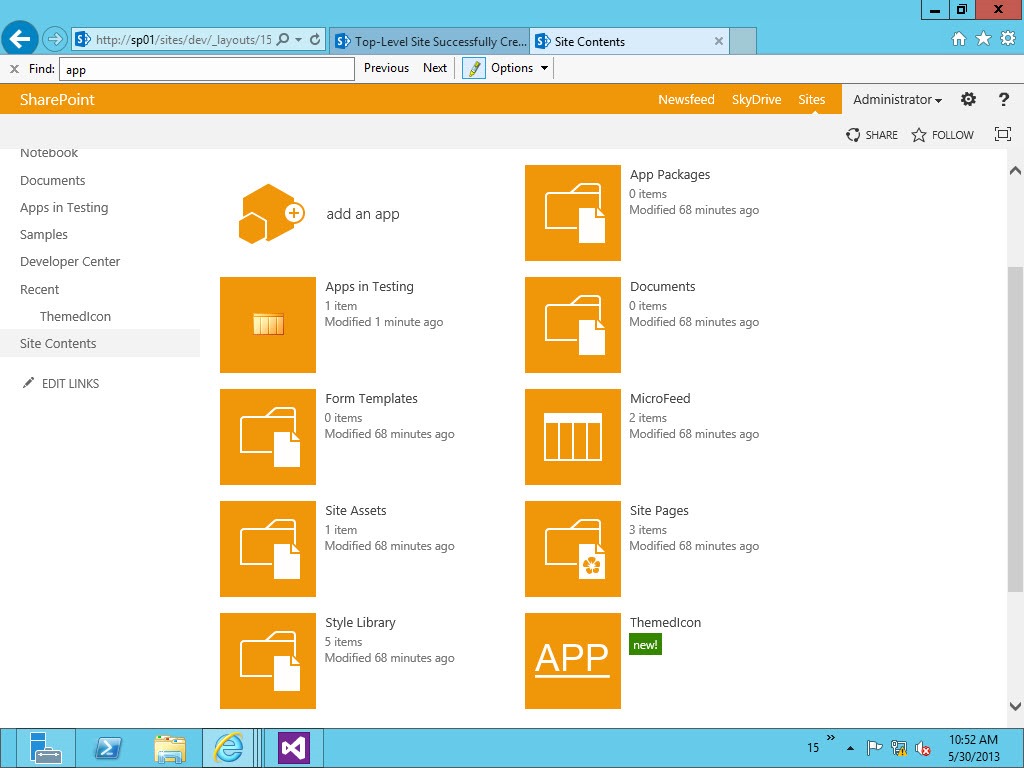Open Newsfeed from the top navigation
1024x768 pixels.
(686, 99)
